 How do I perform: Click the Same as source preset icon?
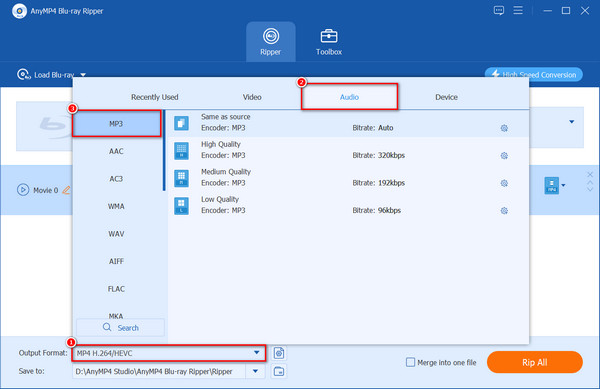pyautogui.click(x=181, y=123)
